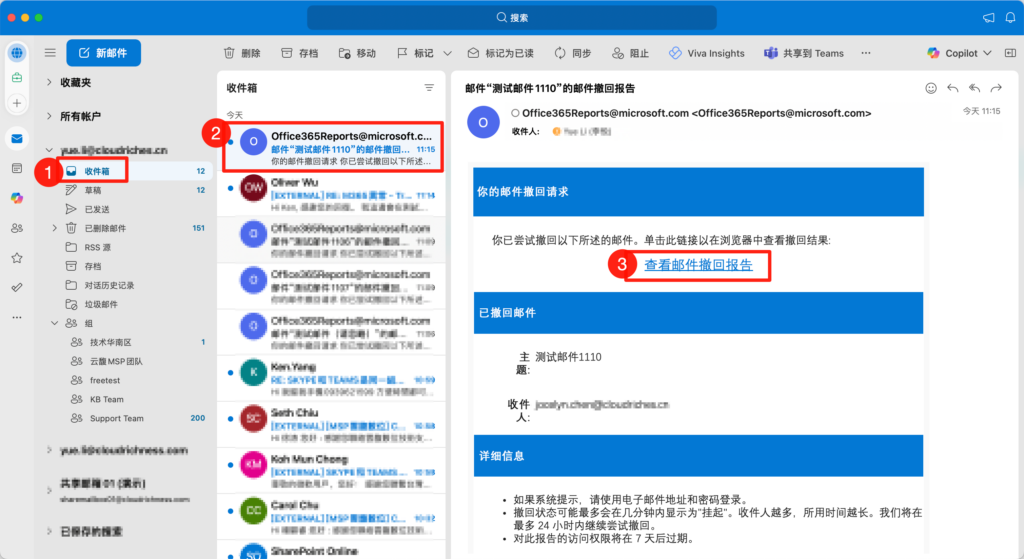
Task: Open the Flag (标记) dropdown arrow
Action: [x=447, y=53]
